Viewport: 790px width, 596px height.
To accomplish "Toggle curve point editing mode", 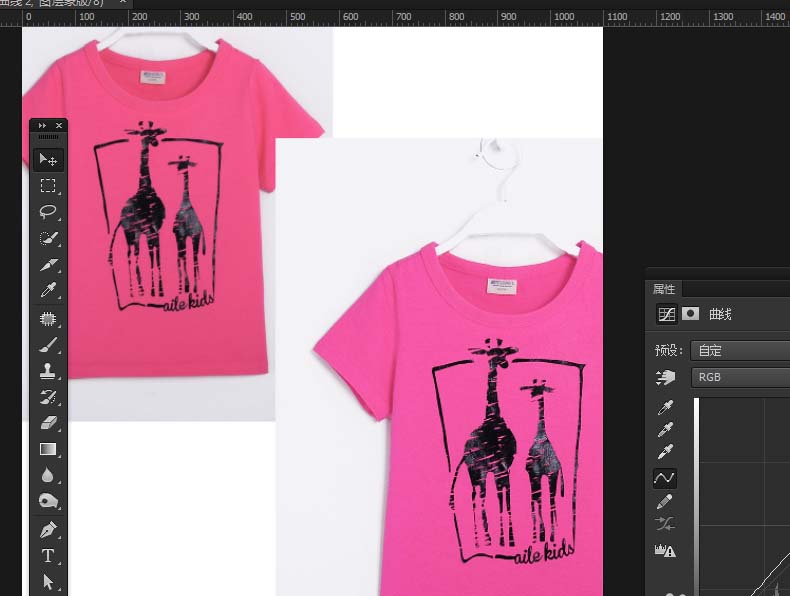I will click(x=664, y=479).
